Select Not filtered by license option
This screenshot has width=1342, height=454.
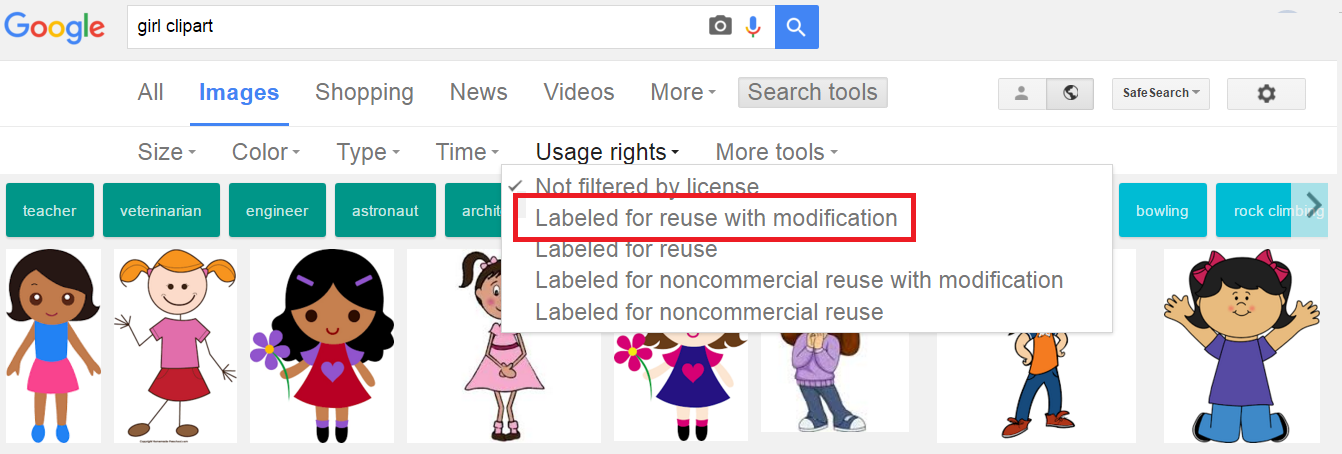tap(647, 186)
